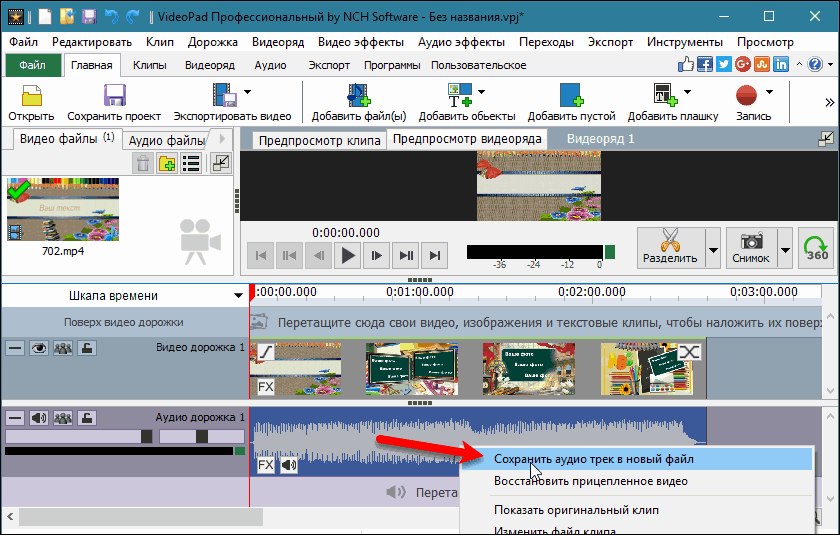The image size is (840, 535).
Task: Click the LinkedIn share icon
Action: click(781, 65)
